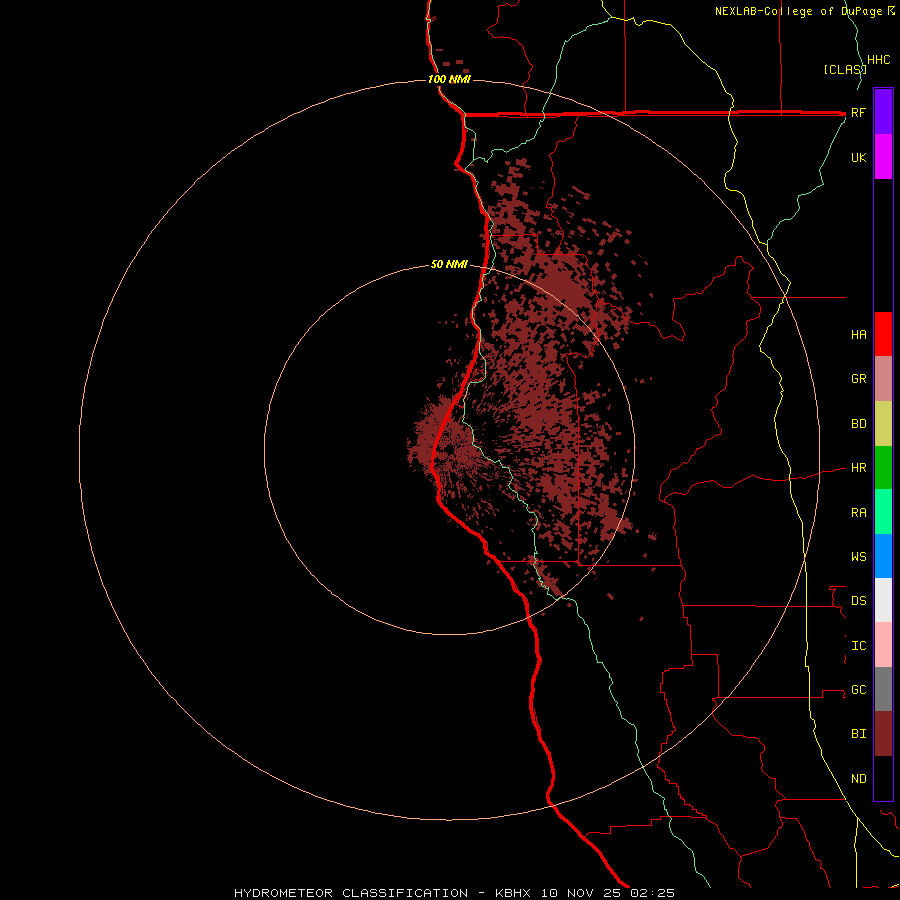Screen dimensions: 900x900
Task: Click the "RF" legend label text
Action: tap(858, 112)
